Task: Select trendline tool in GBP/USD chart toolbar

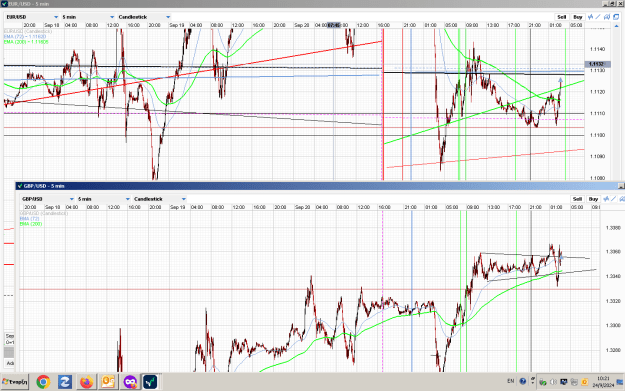Action: pyautogui.click(x=614, y=198)
